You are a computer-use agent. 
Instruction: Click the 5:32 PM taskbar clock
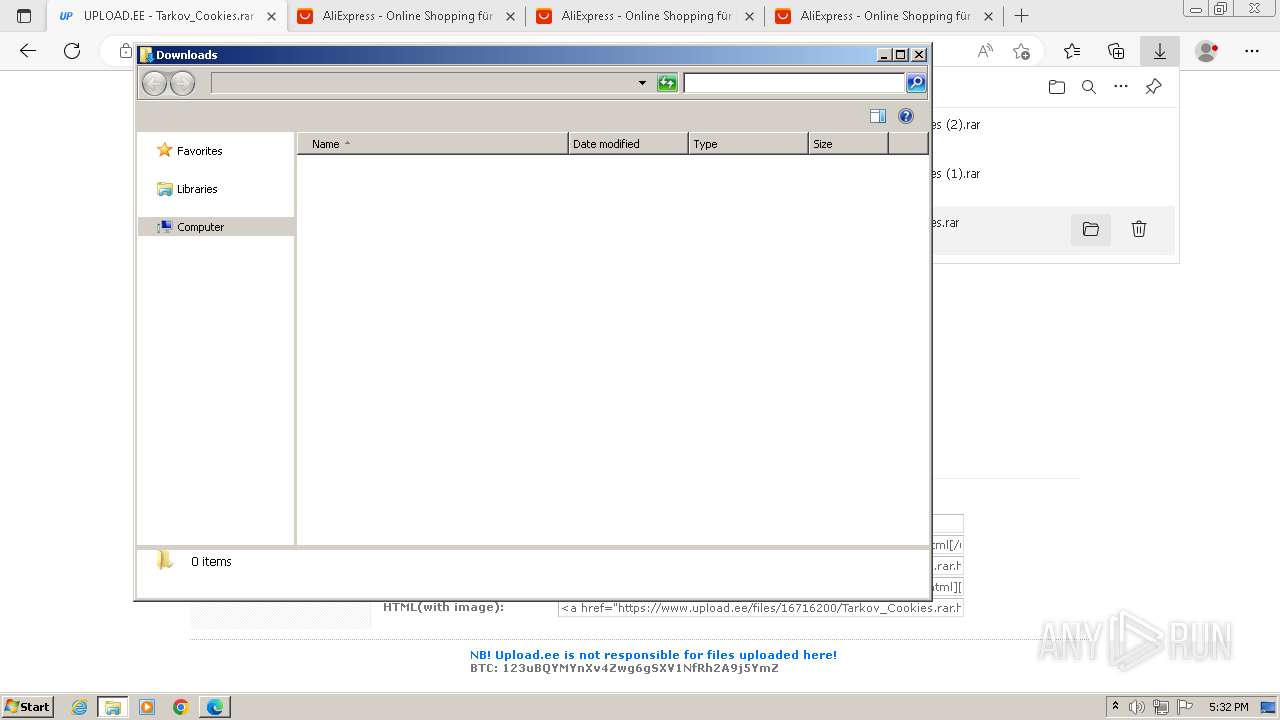pos(1229,707)
